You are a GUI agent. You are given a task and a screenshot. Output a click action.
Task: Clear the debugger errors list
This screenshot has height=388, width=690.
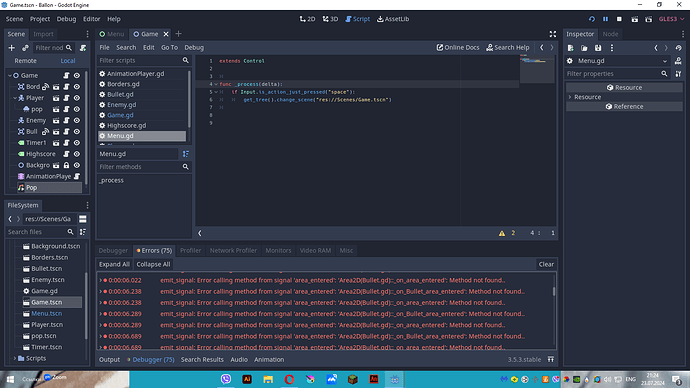click(x=546, y=264)
